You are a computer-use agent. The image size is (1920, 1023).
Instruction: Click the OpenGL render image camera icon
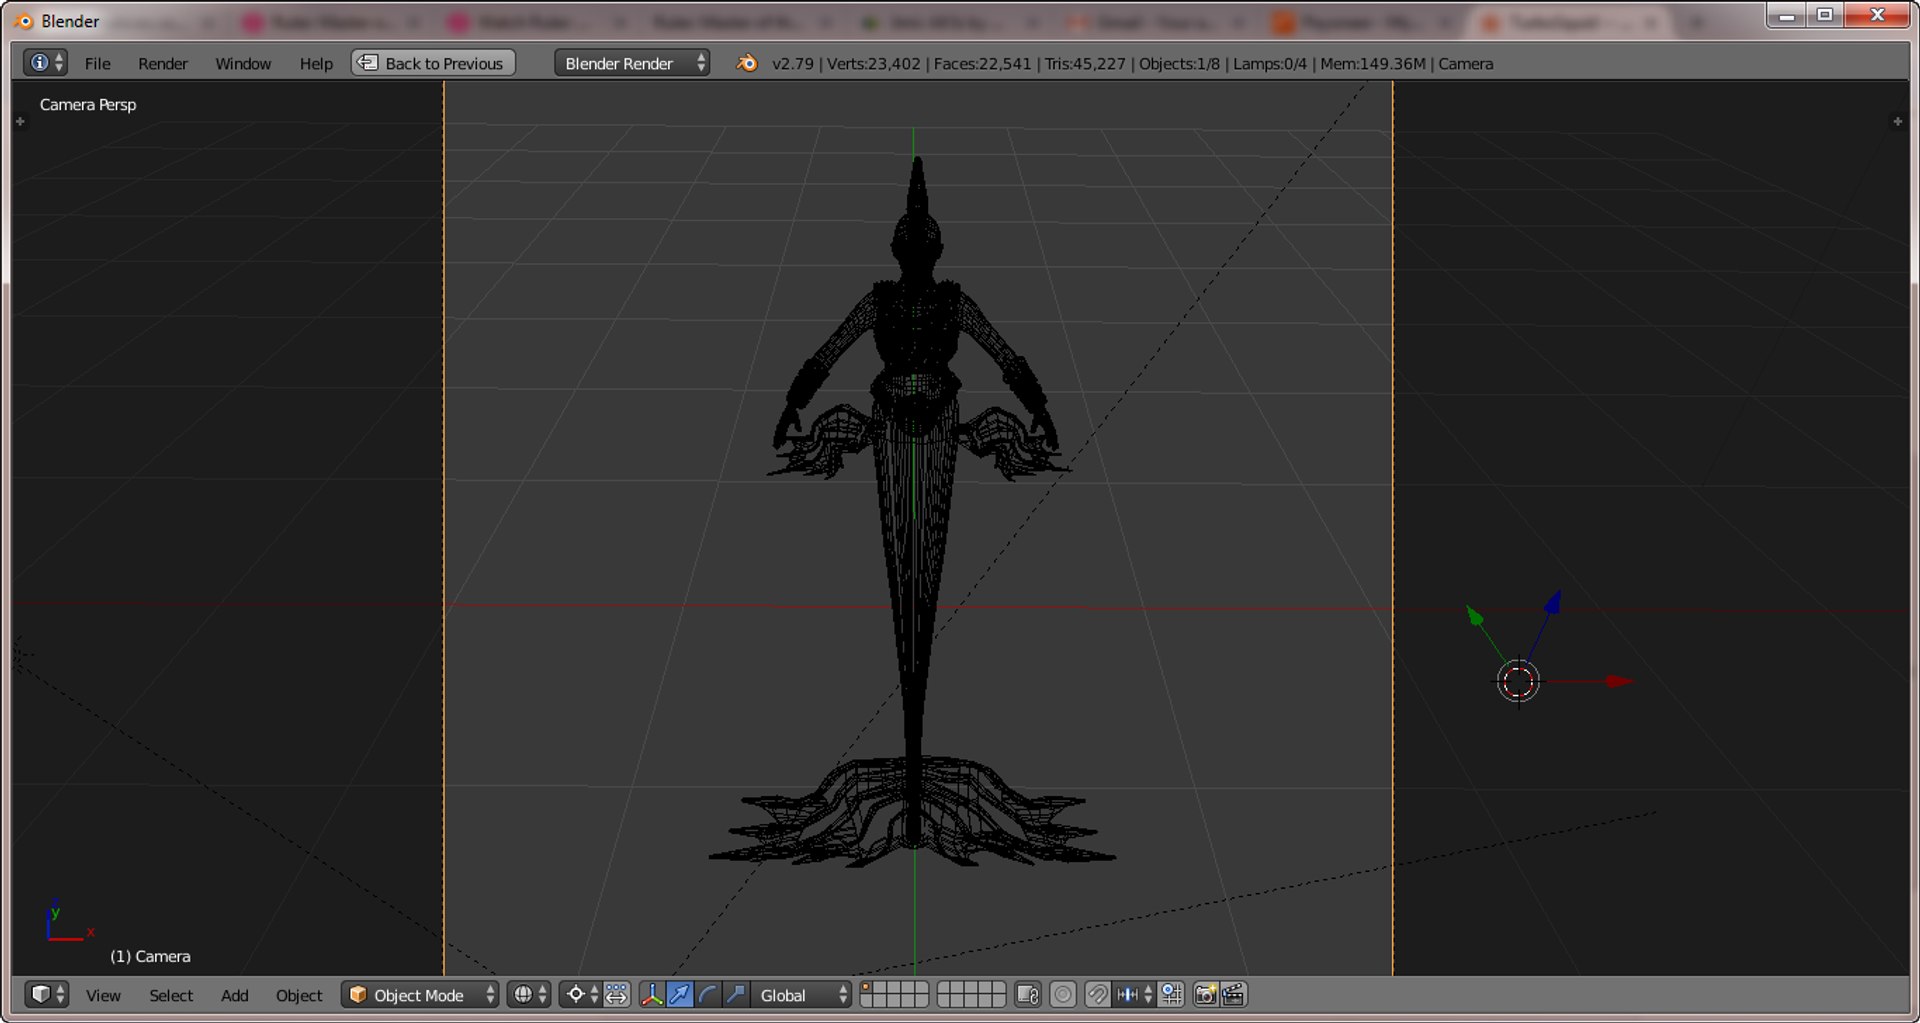1206,994
